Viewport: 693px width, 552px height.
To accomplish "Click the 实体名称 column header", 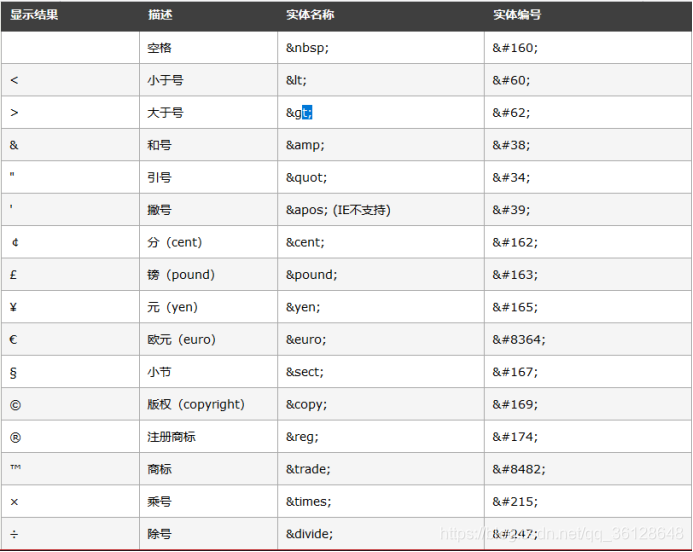I will point(310,15).
